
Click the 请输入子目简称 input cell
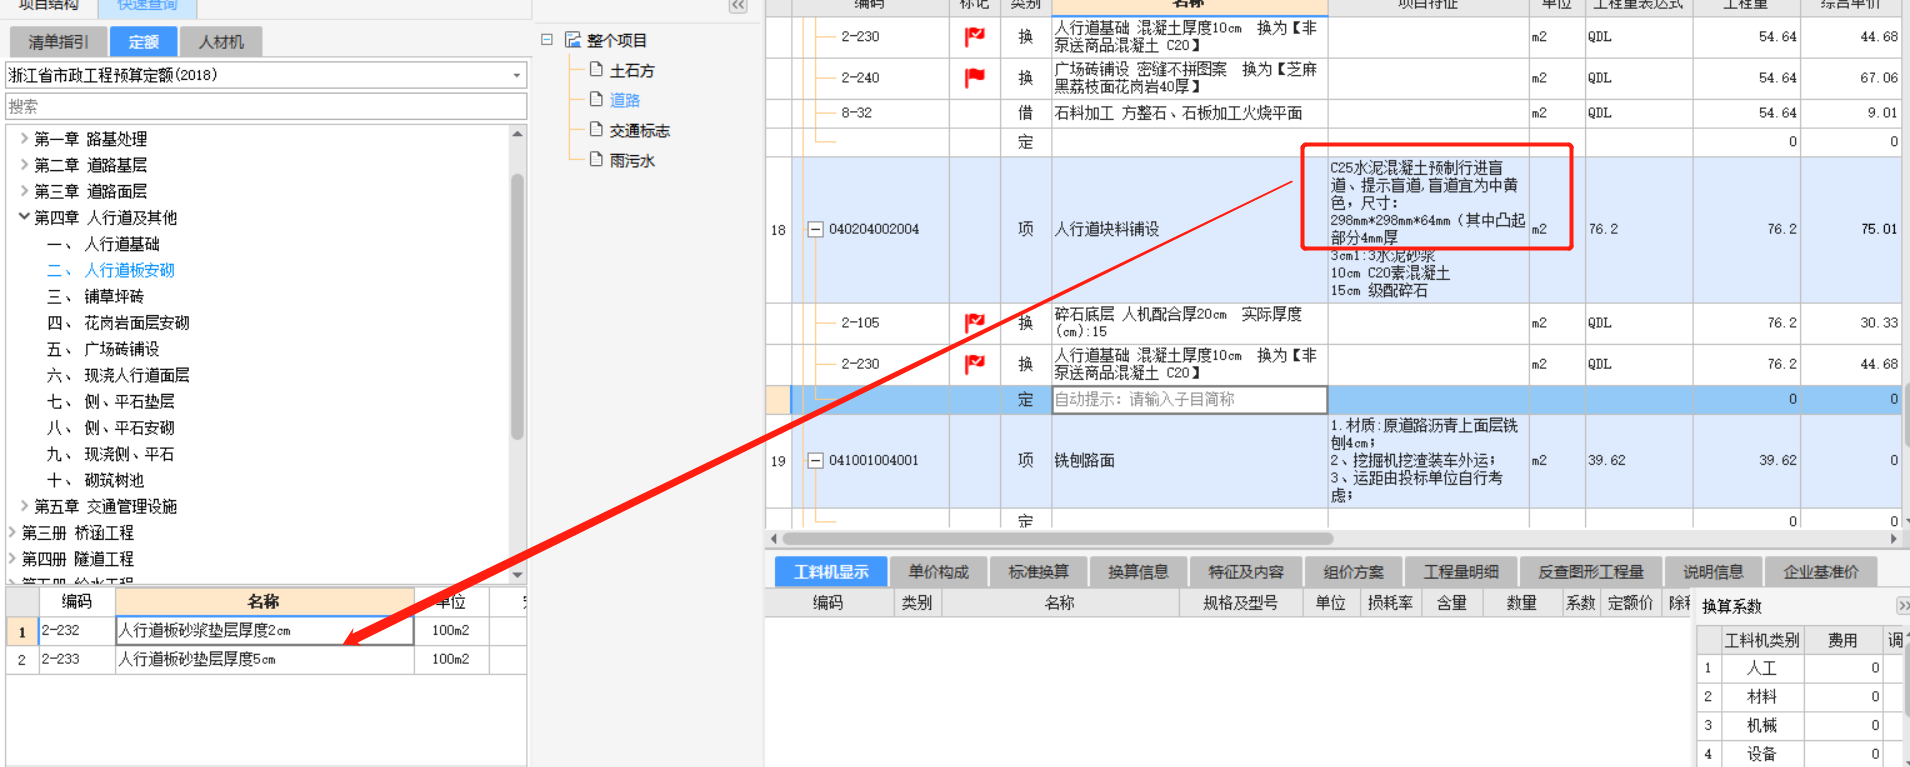click(1189, 399)
